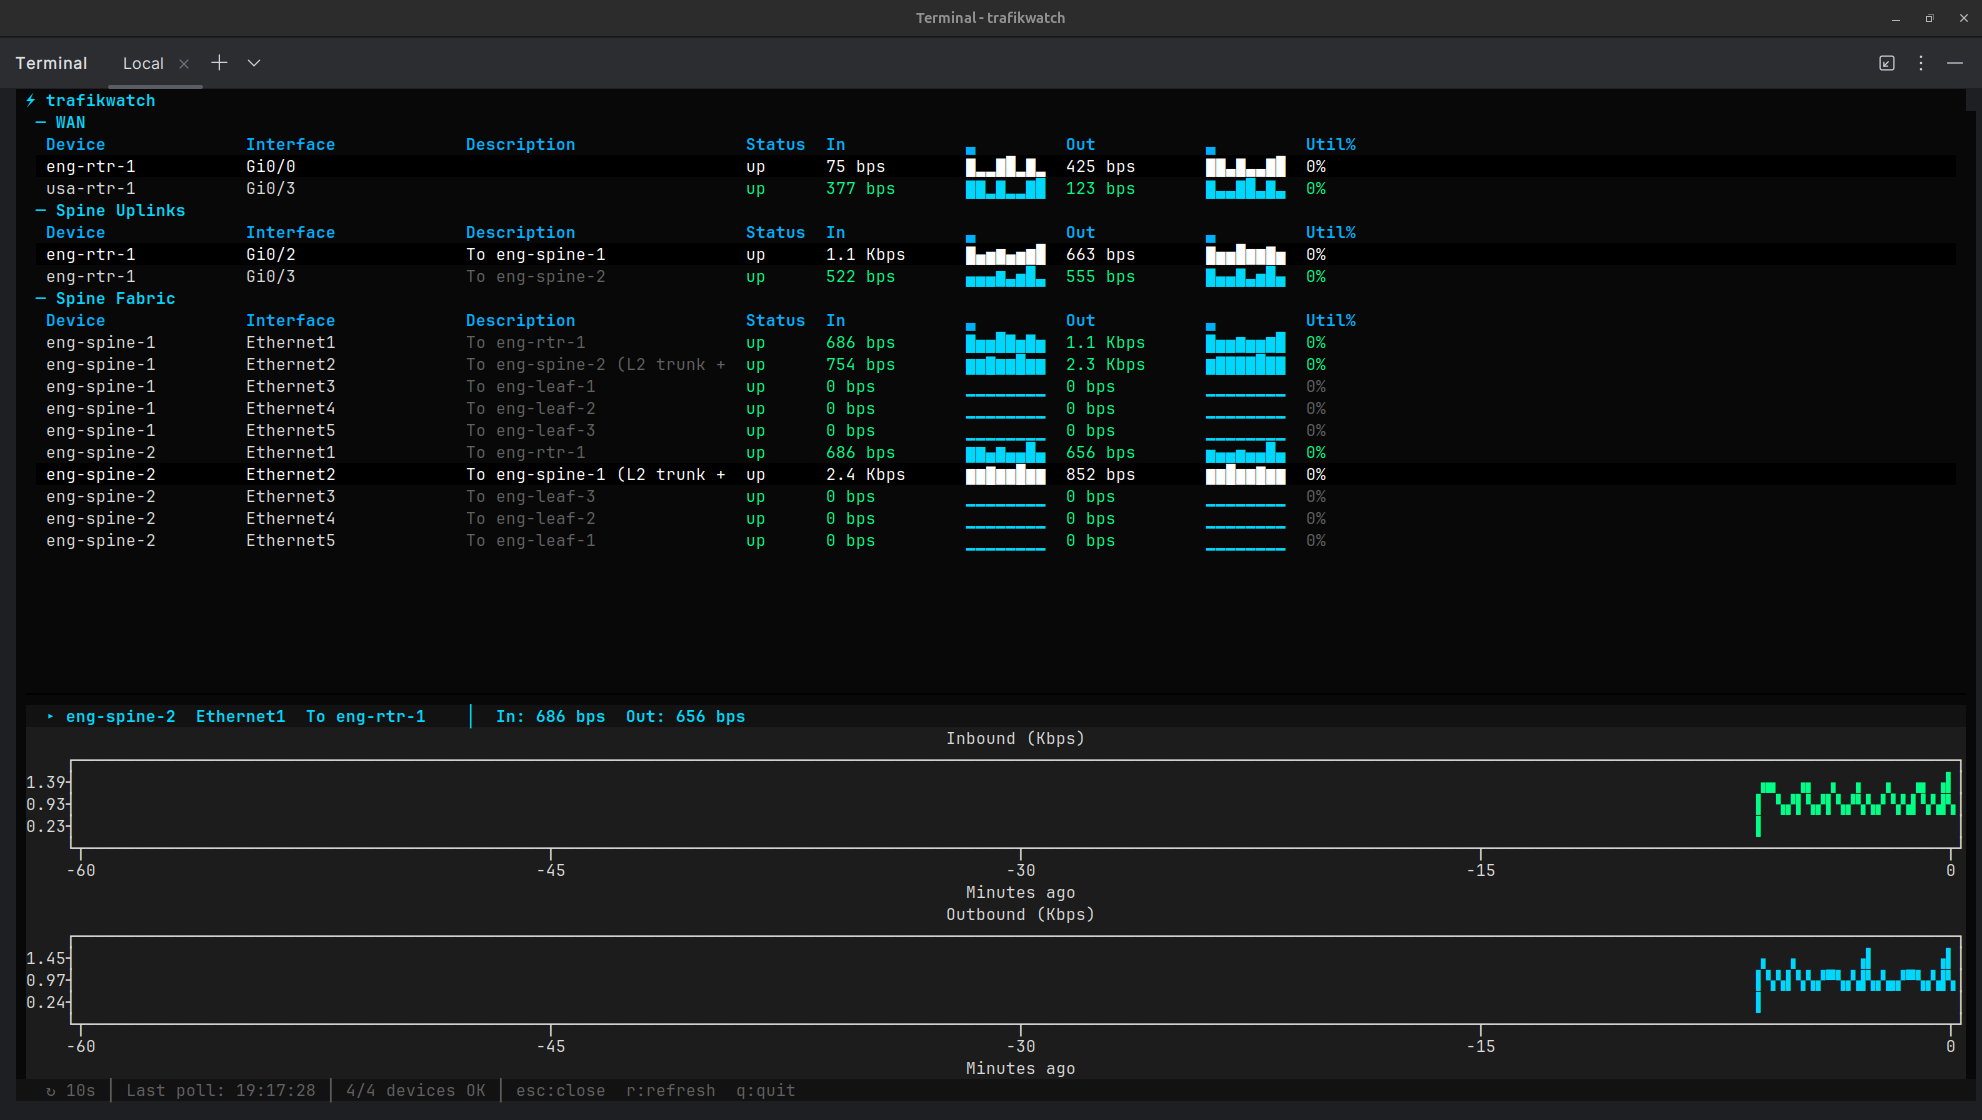
Task: Click r:refresh in the status bar
Action: [671, 1090]
